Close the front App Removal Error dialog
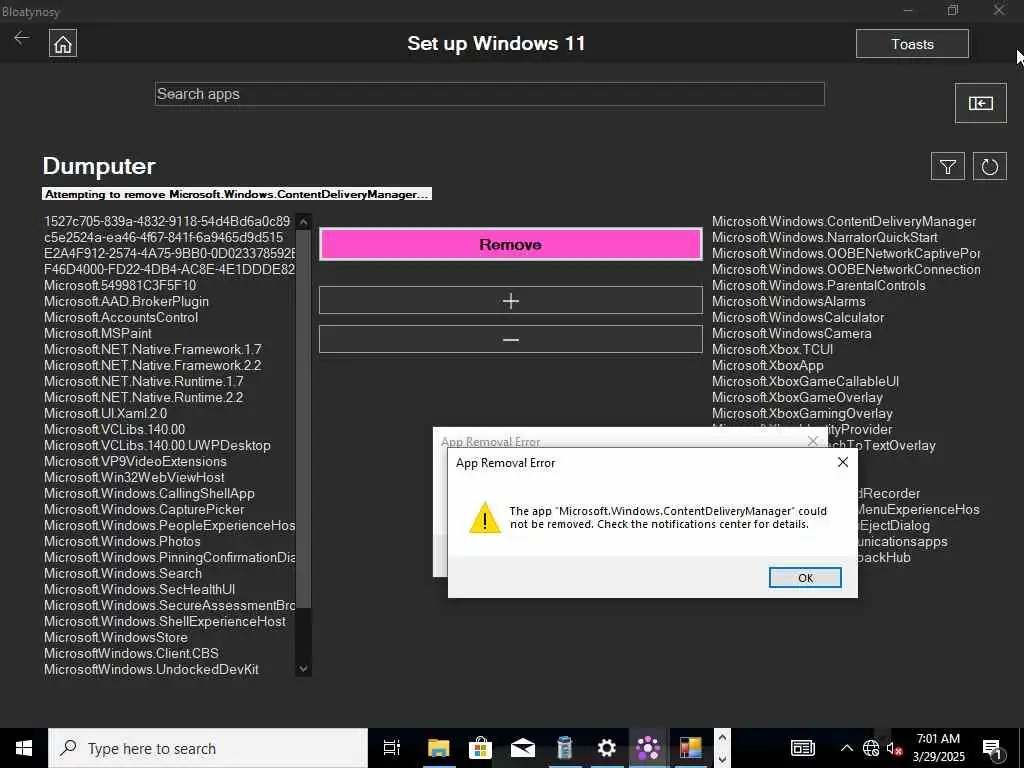Viewport: 1024px width, 768px height. point(842,462)
